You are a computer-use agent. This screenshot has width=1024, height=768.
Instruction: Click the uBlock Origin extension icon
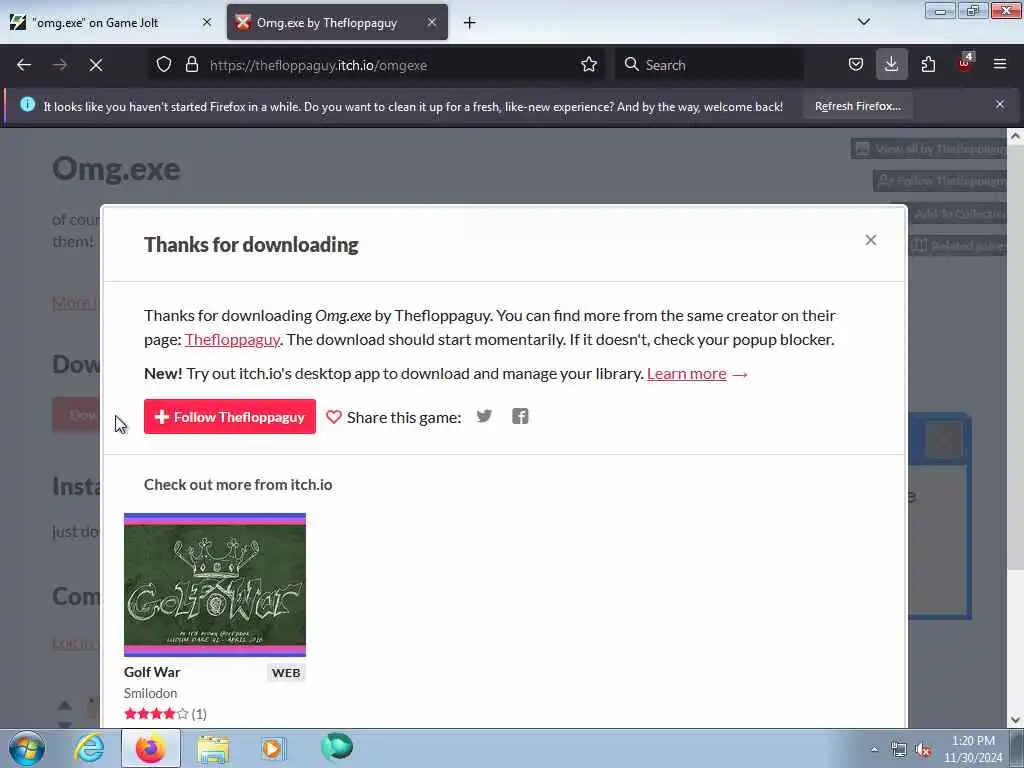(x=965, y=63)
